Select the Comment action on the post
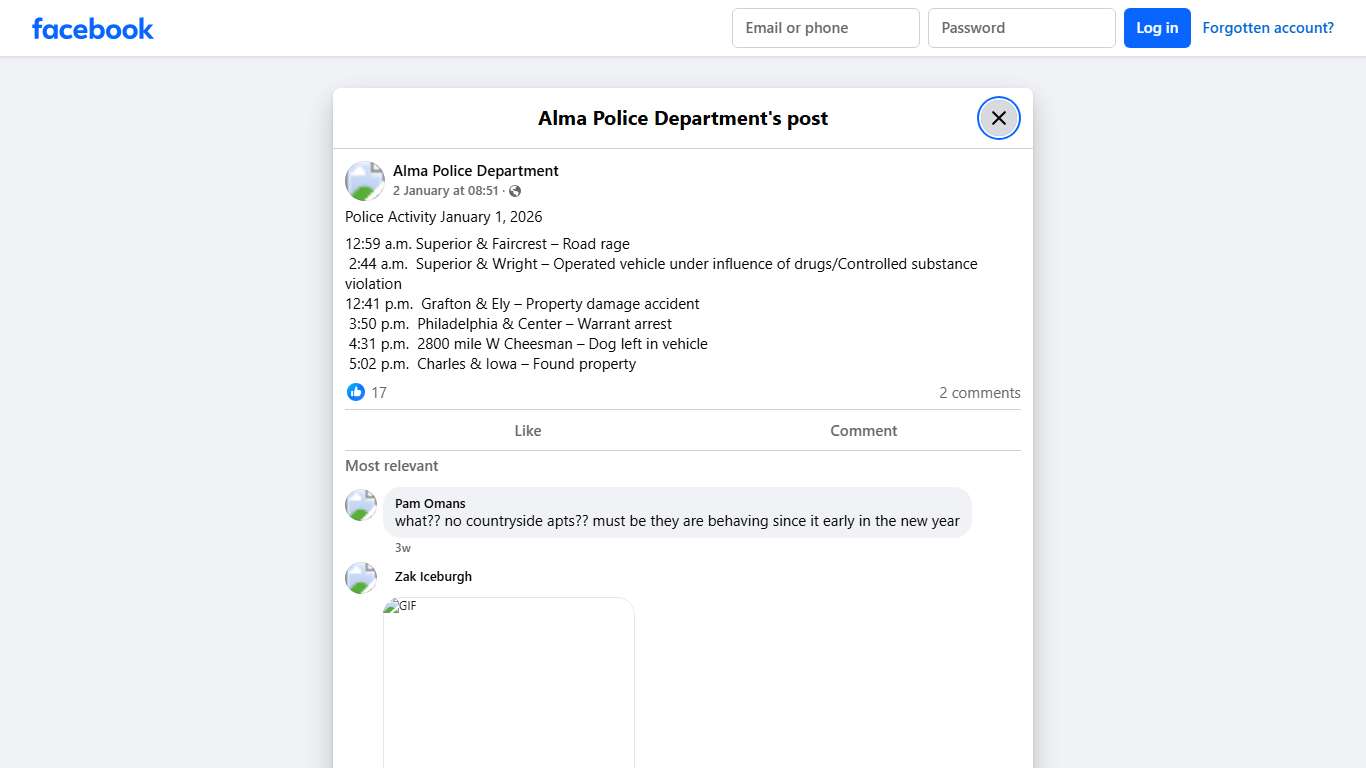This screenshot has height=768, width=1366. [x=863, y=430]
